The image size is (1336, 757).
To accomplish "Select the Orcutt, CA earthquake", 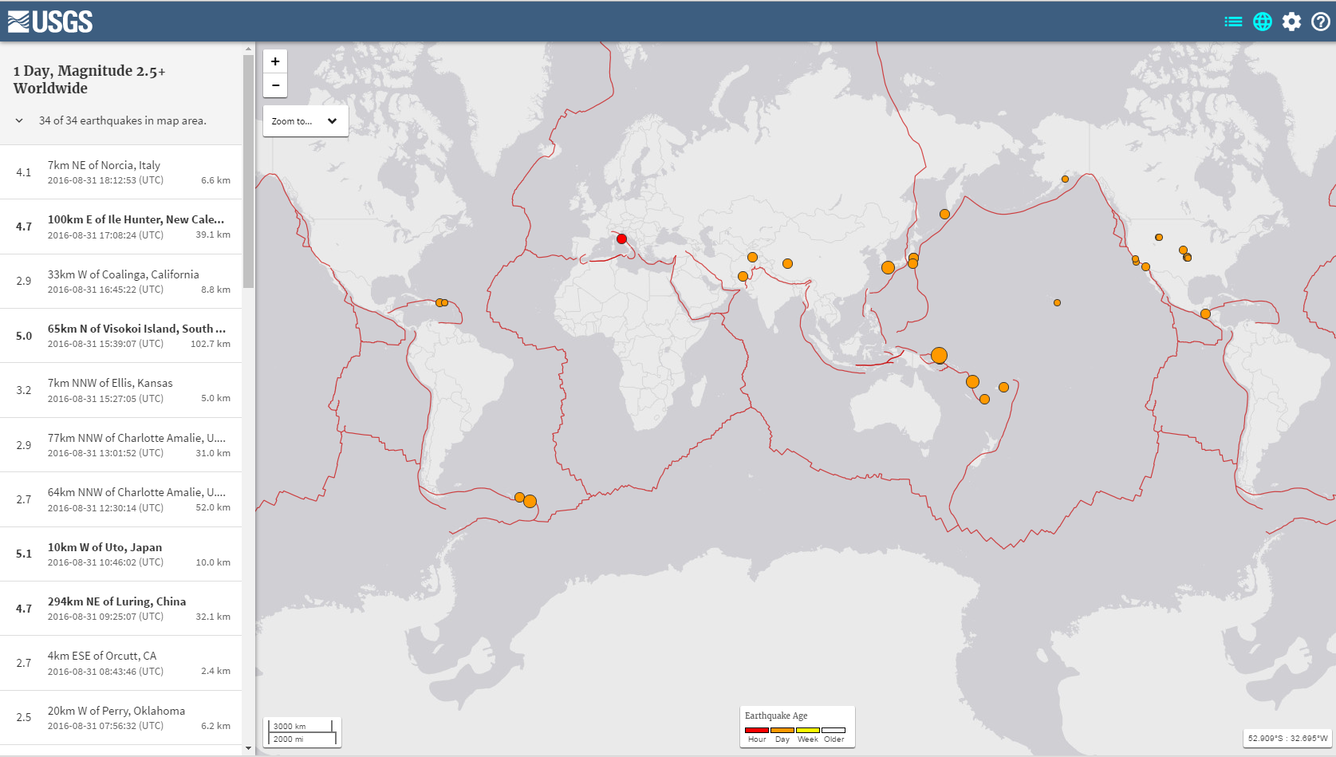I will point(121,663).
